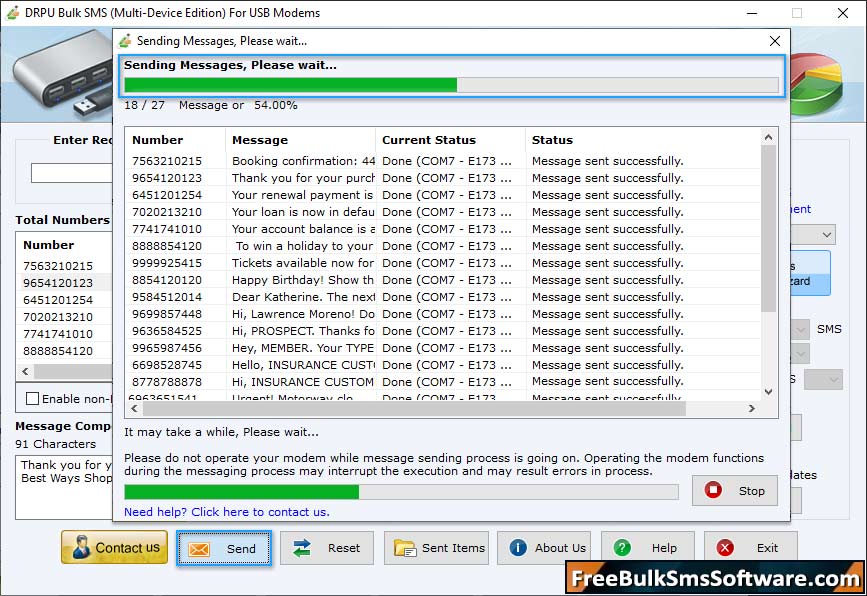Screen dimensions: 867x596
Task: Close the Sending Messages dialog
Action: 775,41
